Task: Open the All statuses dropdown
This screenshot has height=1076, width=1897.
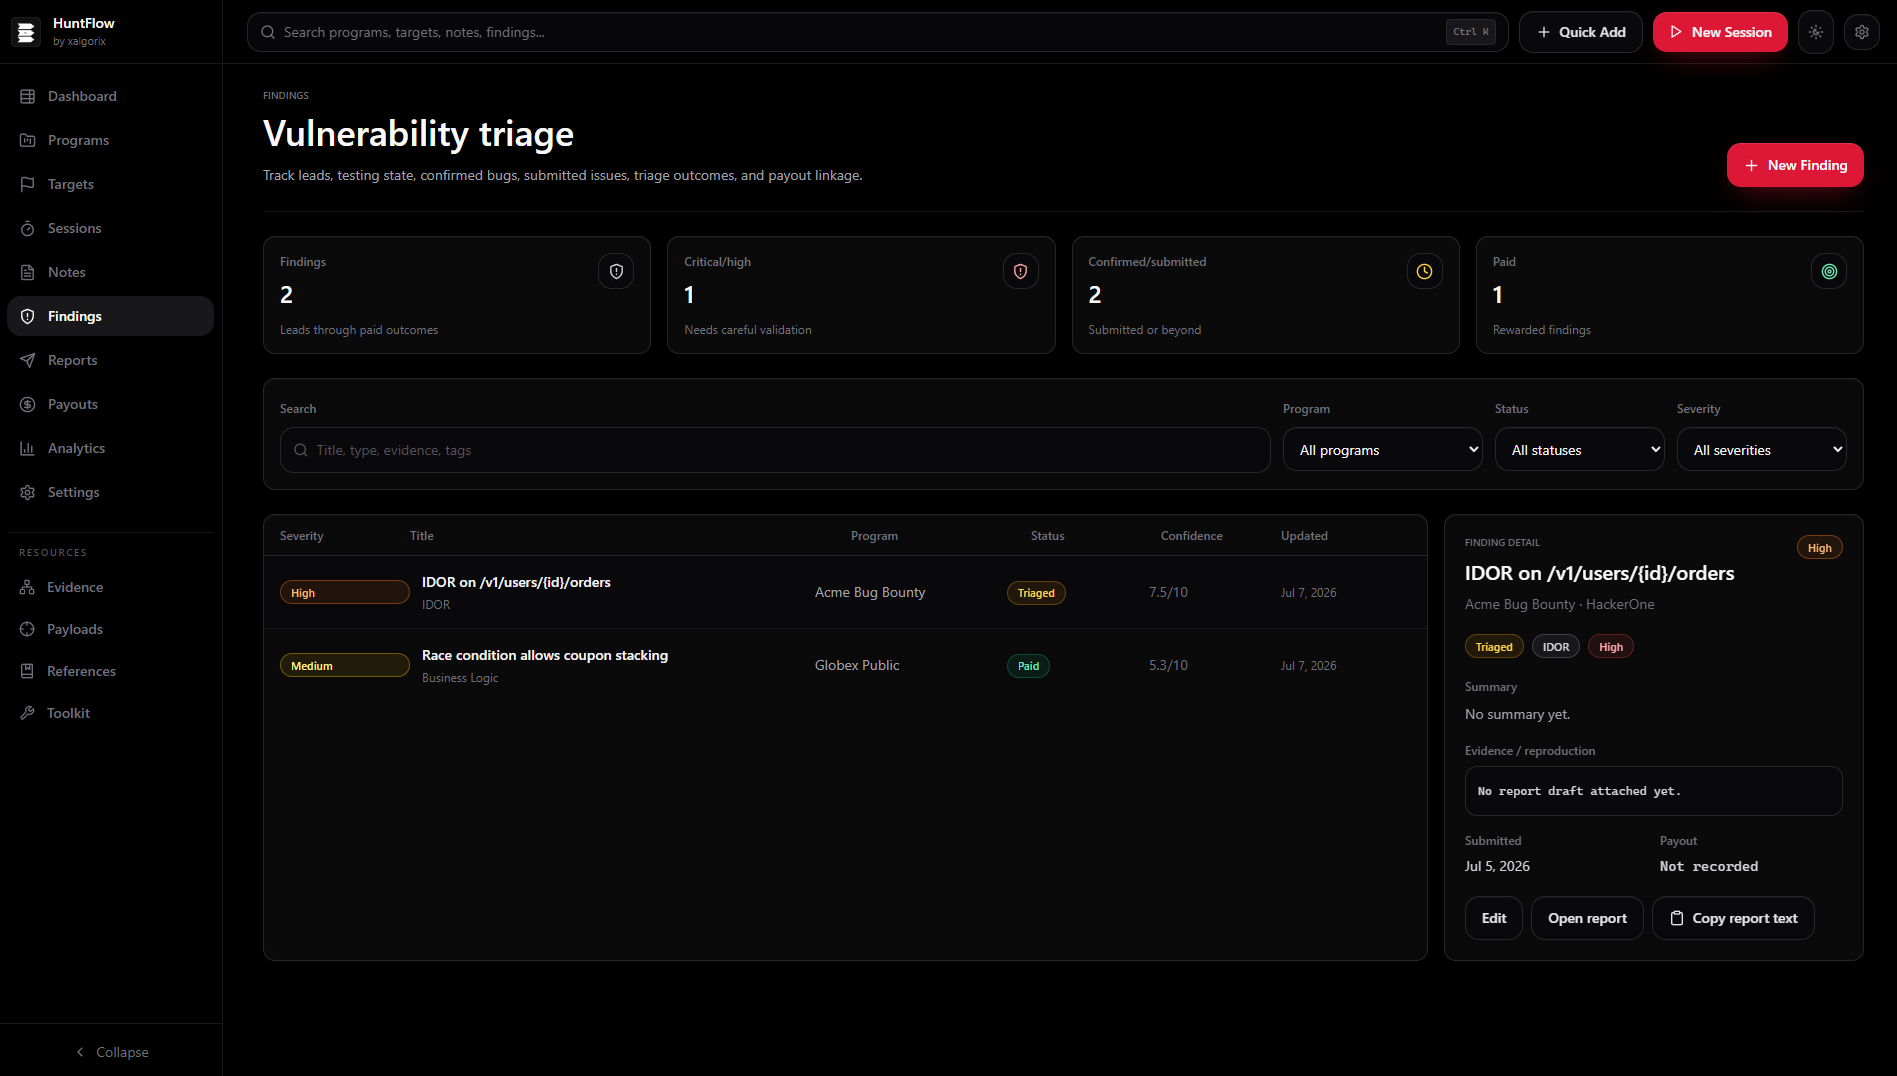Action: pyautogui.click(x=1579, y=450)
